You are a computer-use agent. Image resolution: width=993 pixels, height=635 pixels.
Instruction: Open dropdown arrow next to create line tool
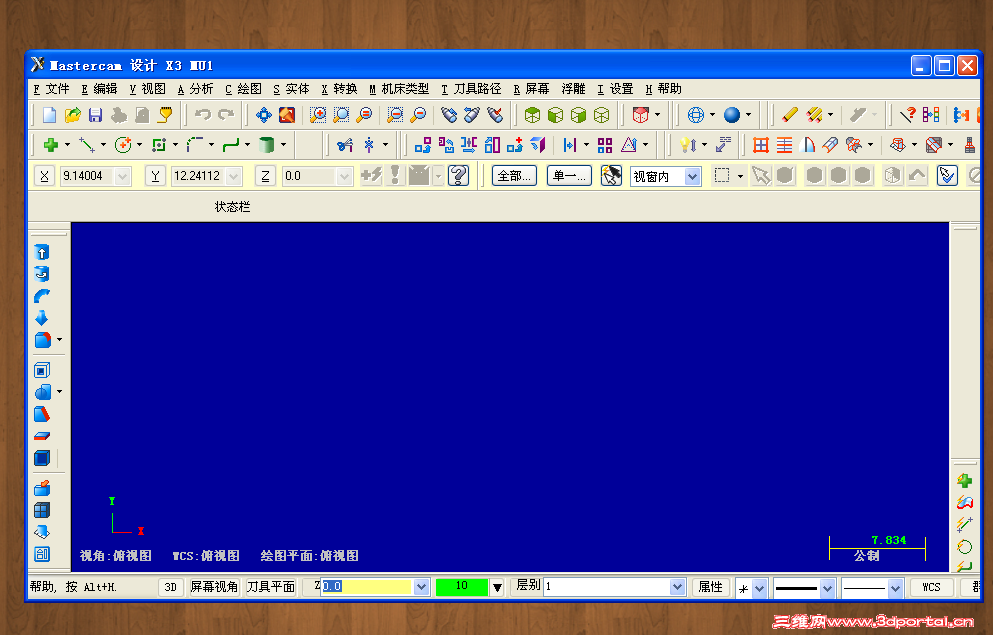[x=103, y=145]
